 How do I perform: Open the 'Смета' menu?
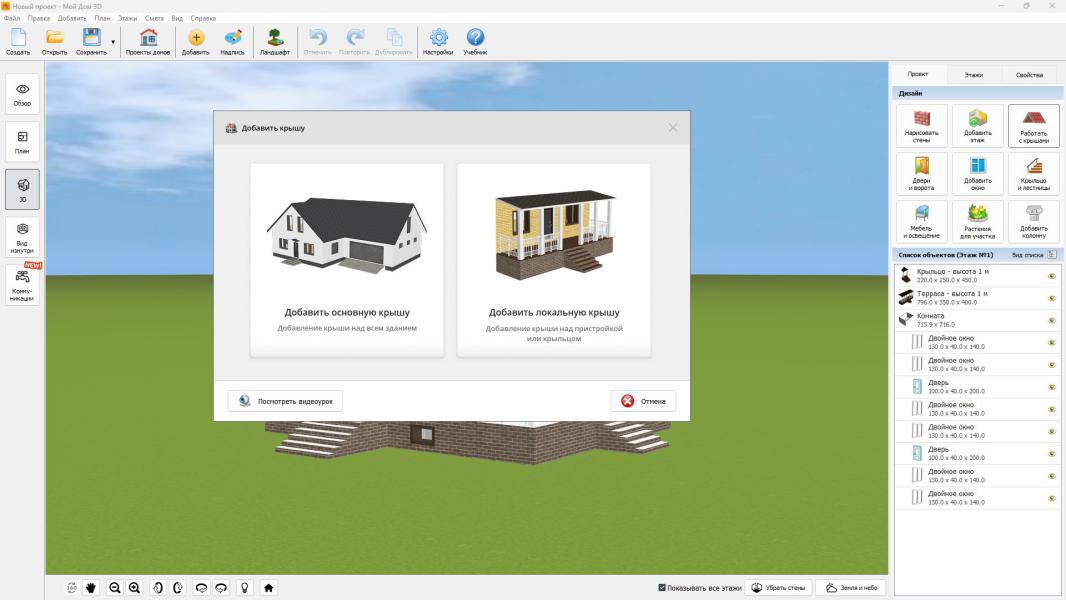[154, 18]
